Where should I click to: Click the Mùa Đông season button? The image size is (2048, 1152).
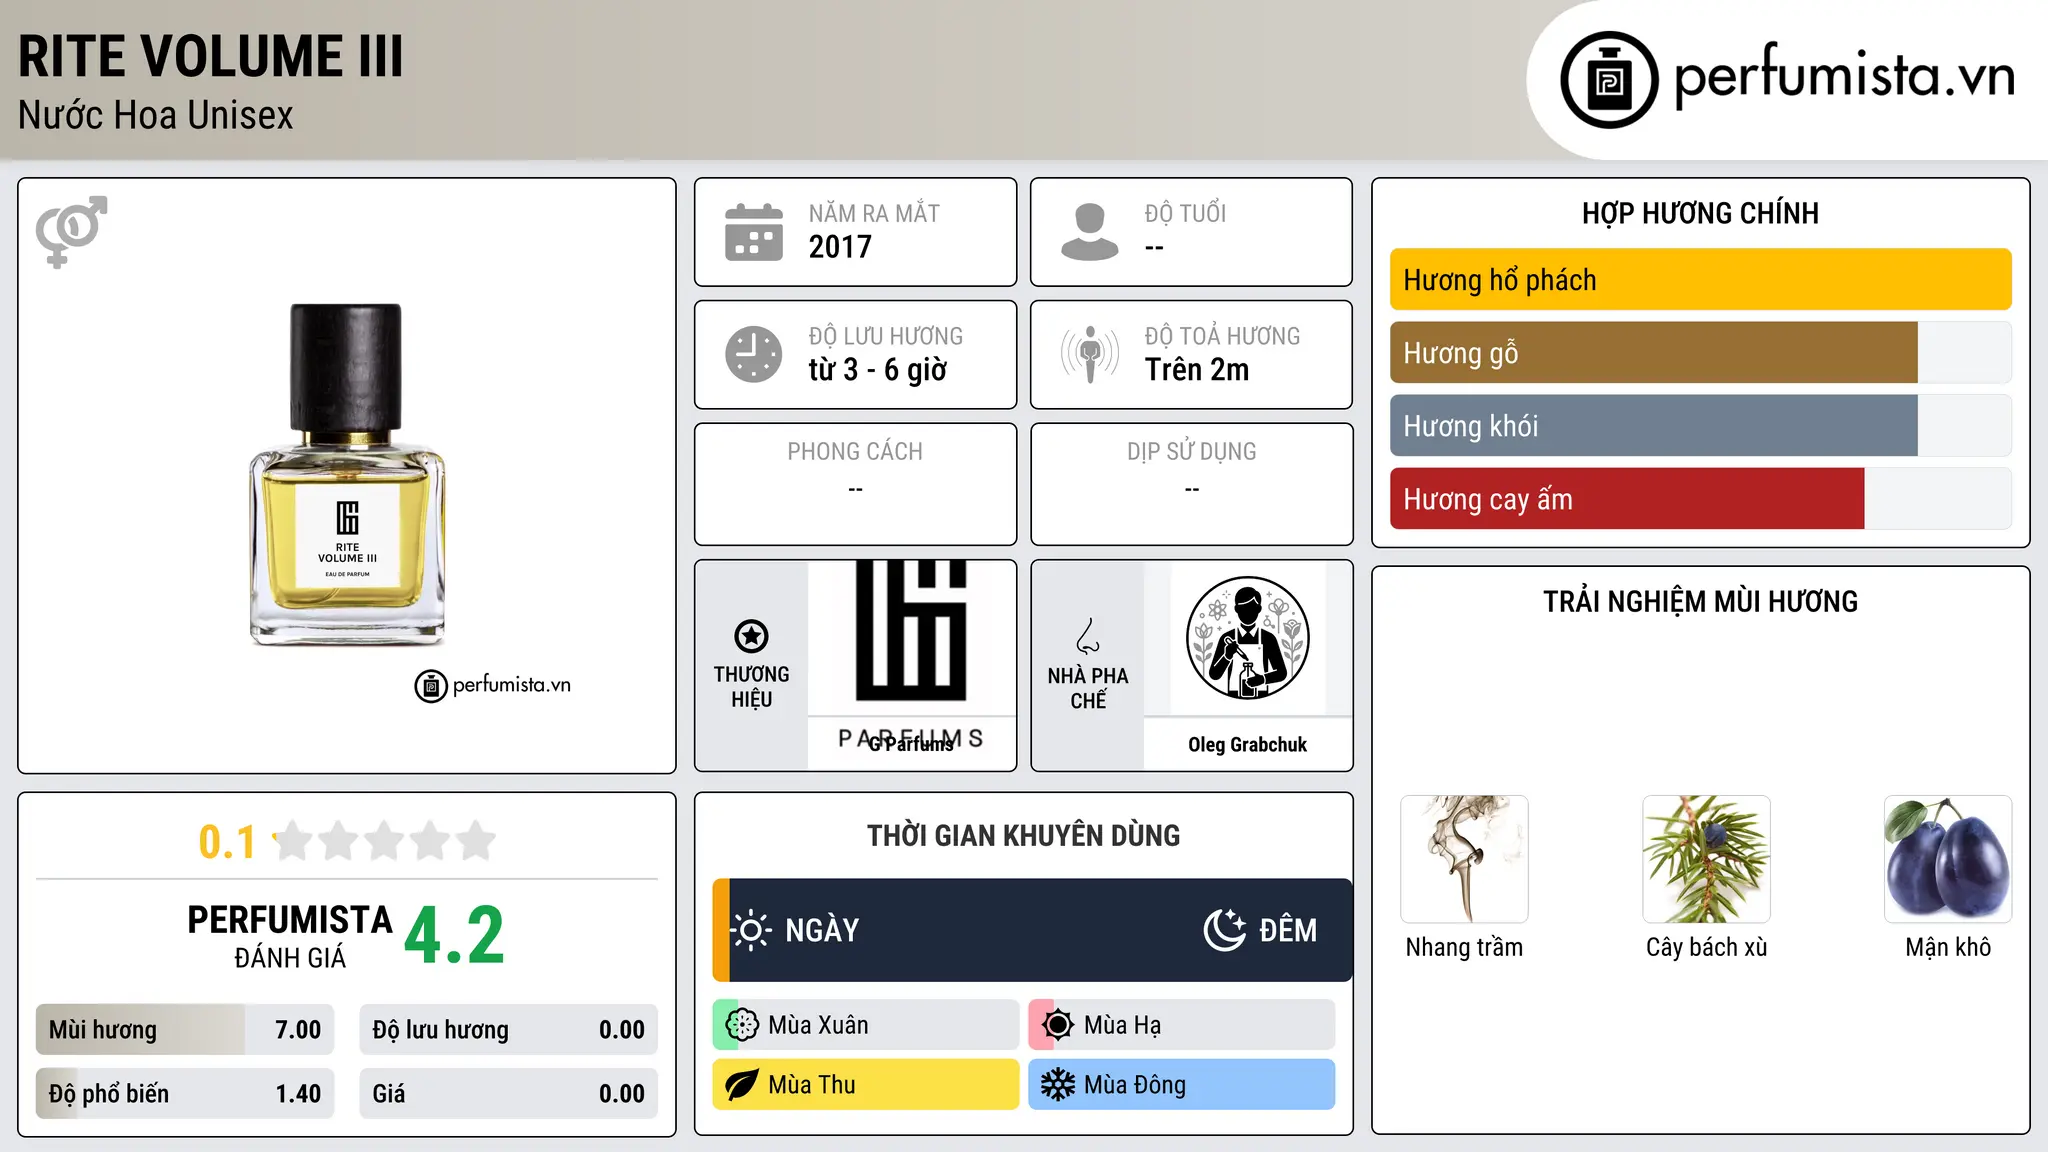(x=1182, y=1085)
